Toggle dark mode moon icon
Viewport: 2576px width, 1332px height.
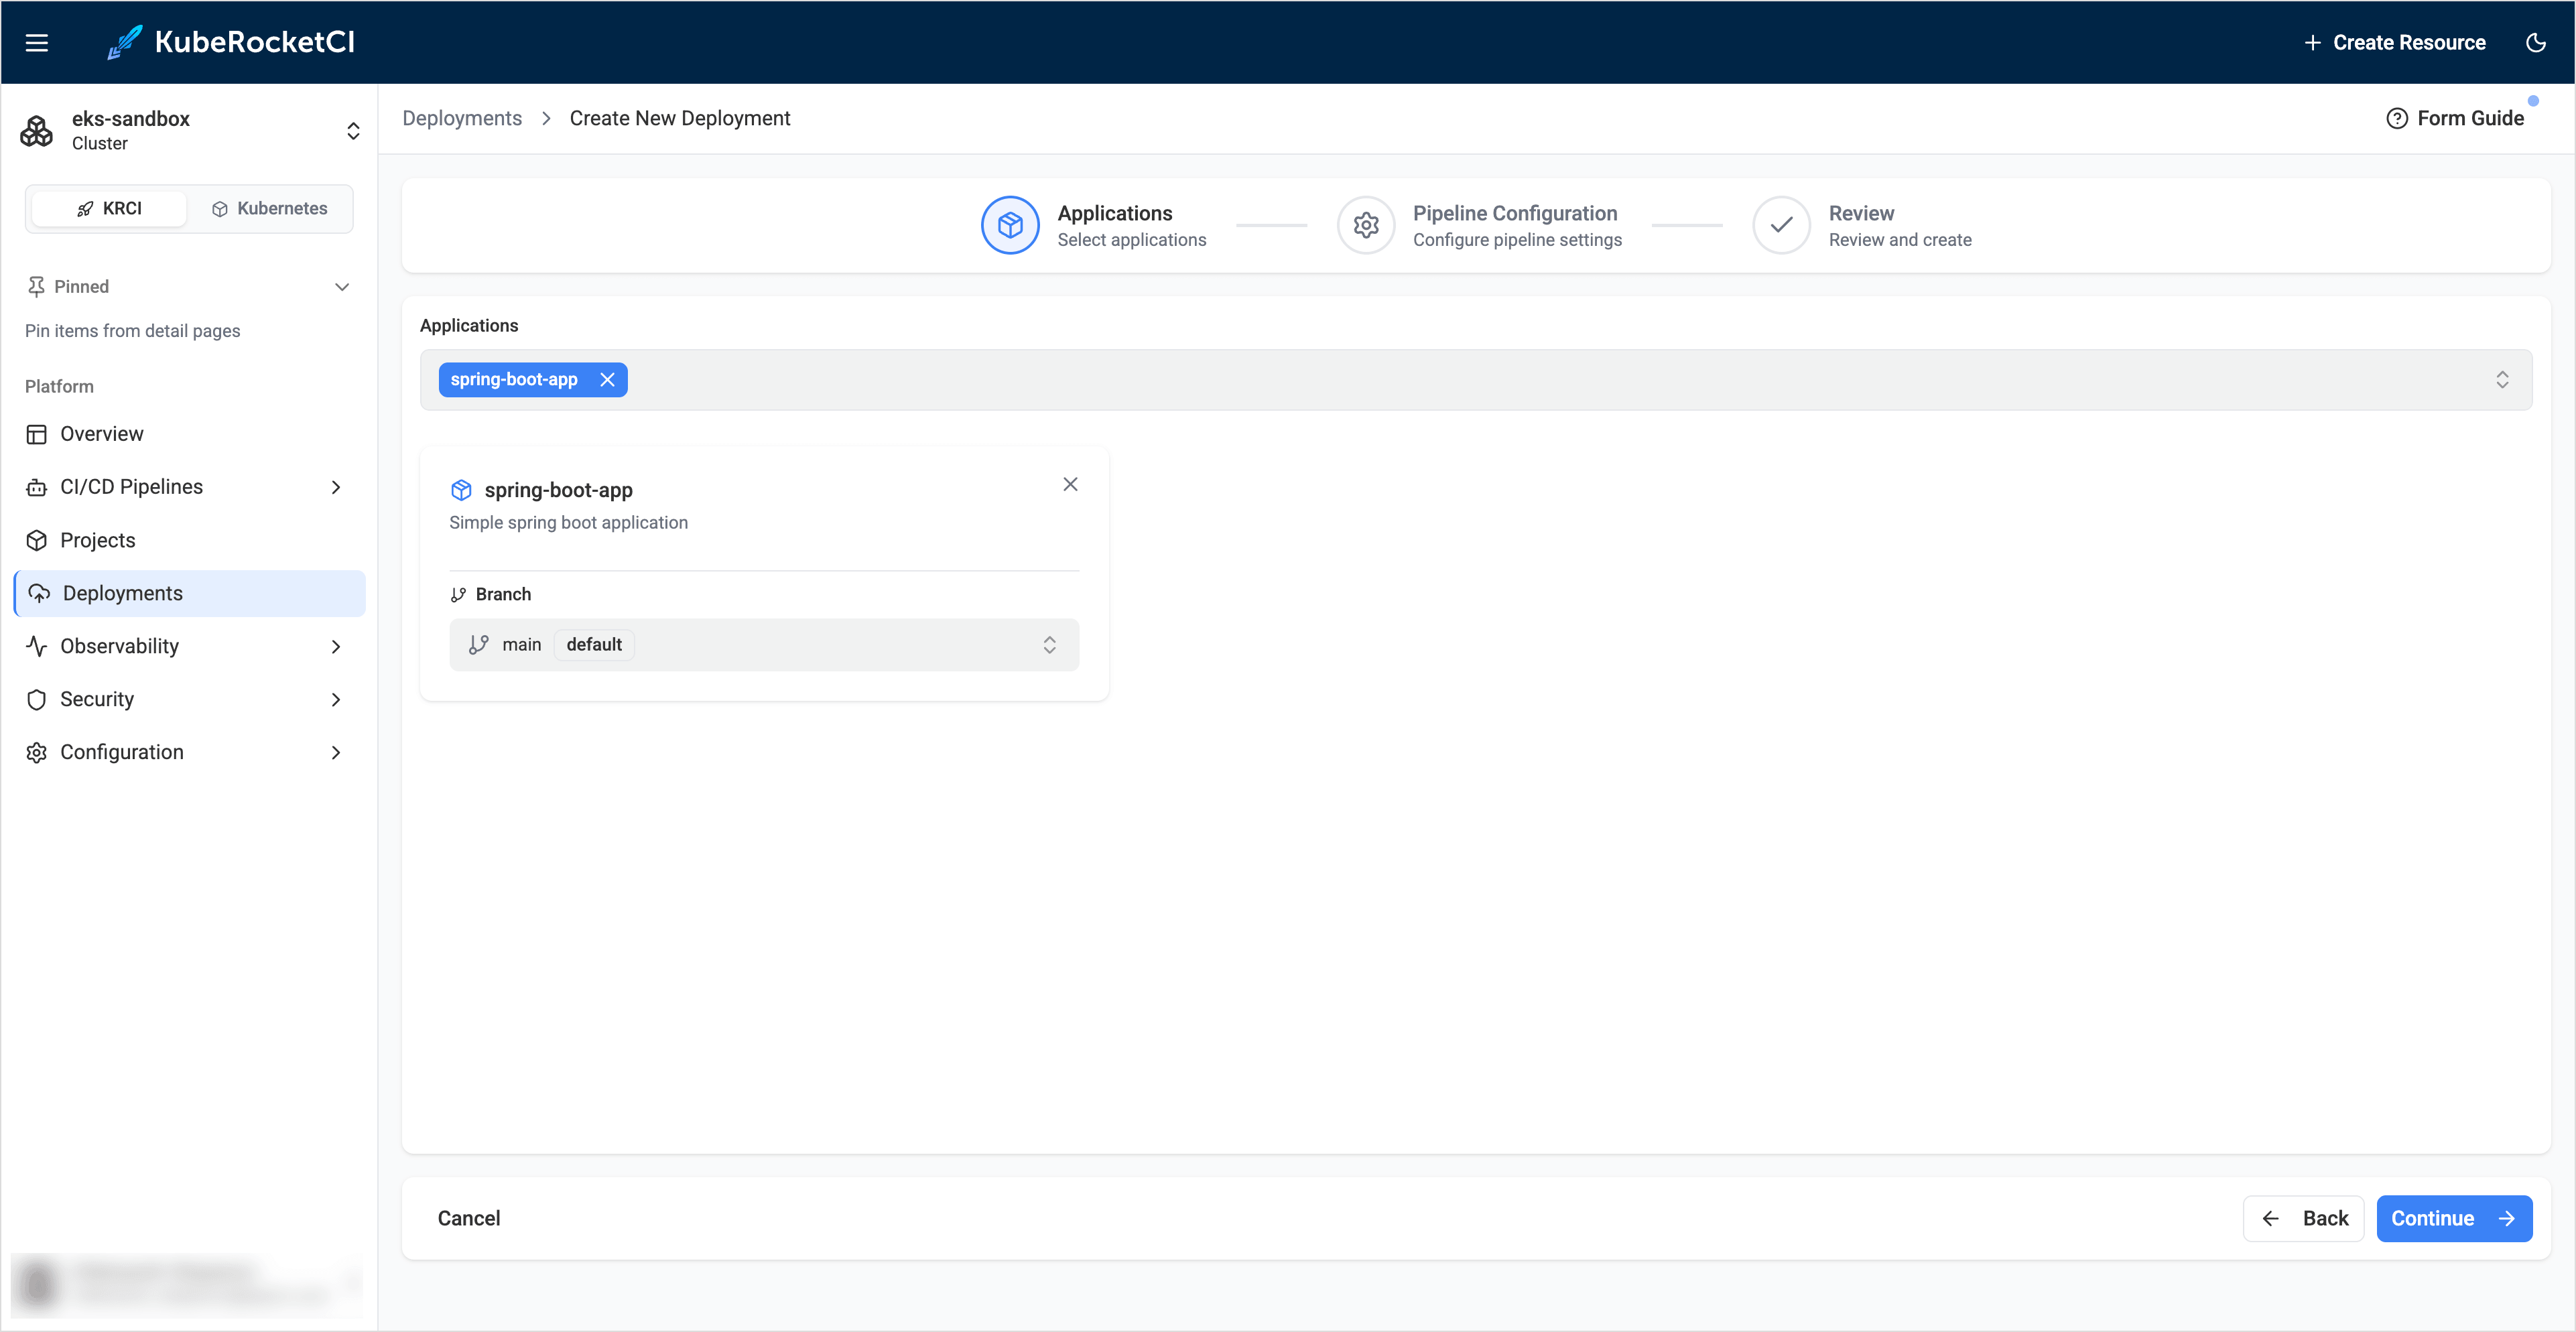pos(2535,42)
